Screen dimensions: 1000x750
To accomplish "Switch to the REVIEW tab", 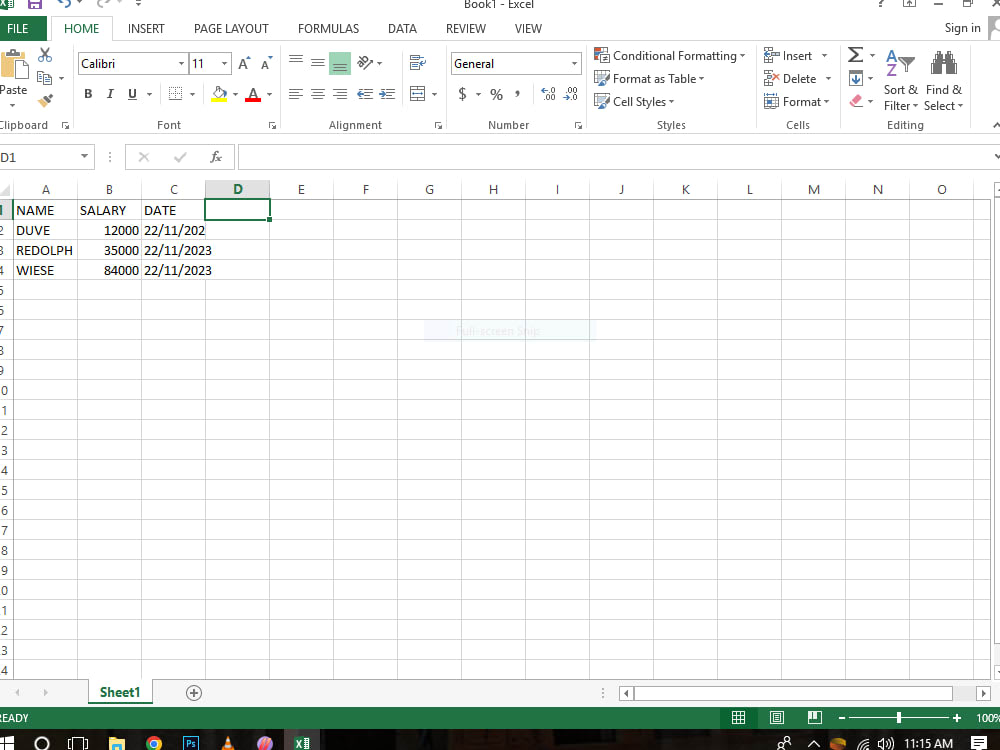I will pos(466,29).
